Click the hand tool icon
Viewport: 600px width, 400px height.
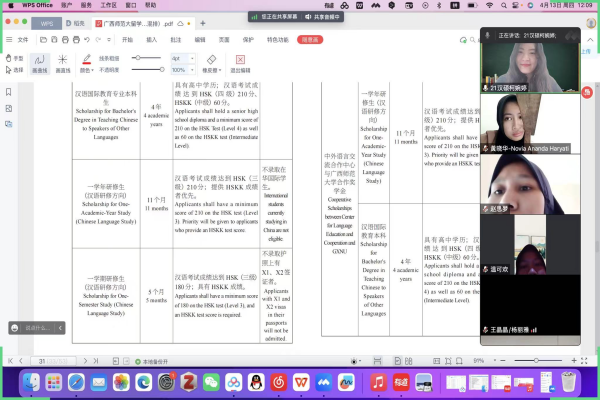pyautogui.click(x=8, y=59)
